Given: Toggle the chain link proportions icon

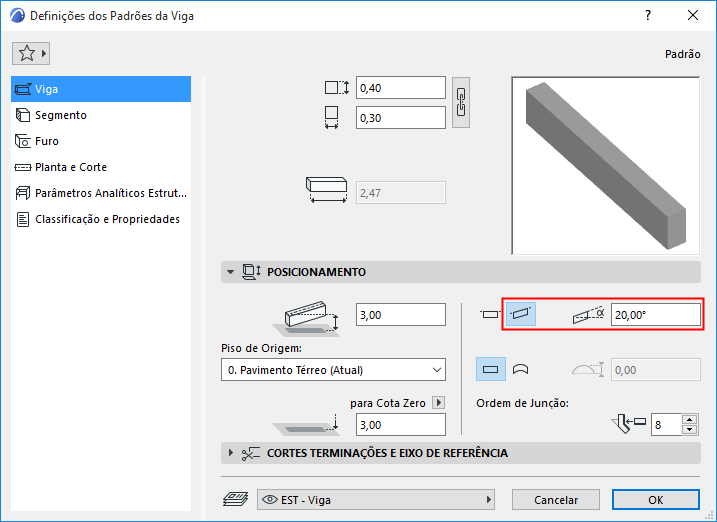Looking at the screenshot, I should (461, 102).
